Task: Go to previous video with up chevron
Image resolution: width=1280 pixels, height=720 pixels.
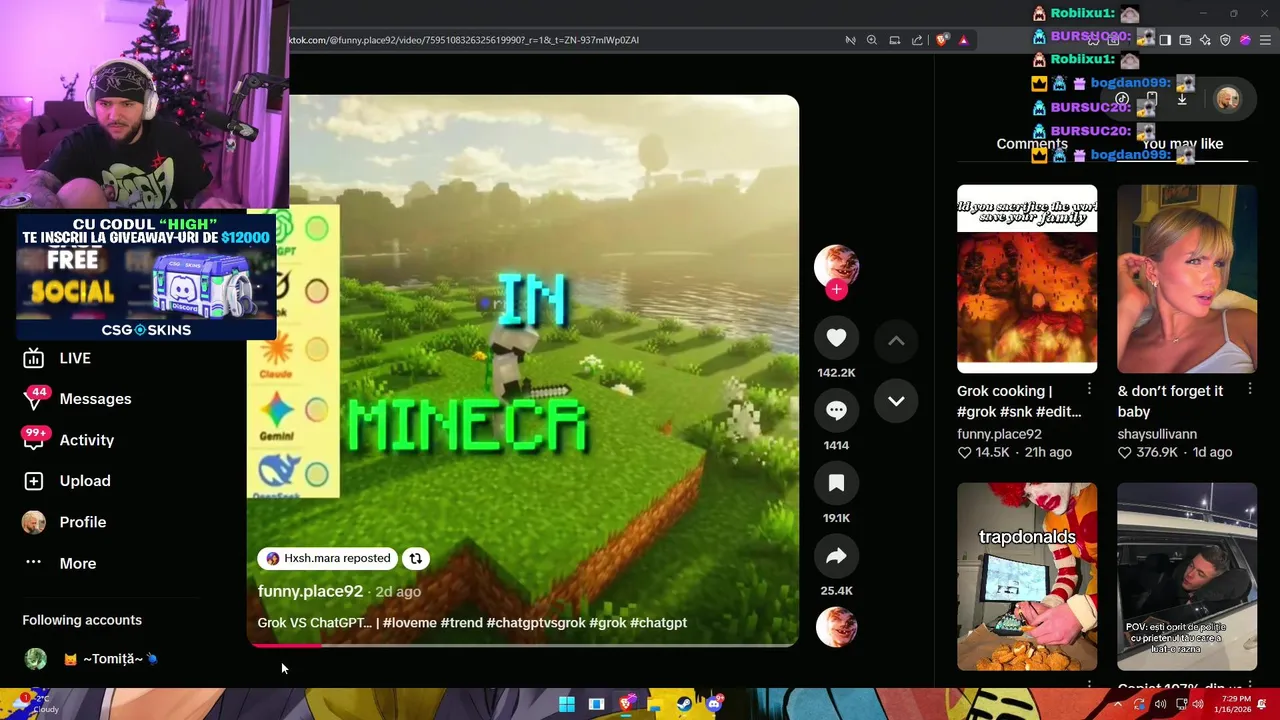Action: point(896,341)
